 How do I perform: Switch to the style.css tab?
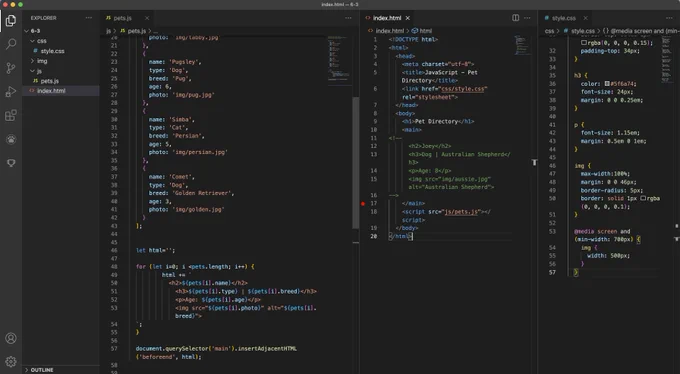click(563, 18)
